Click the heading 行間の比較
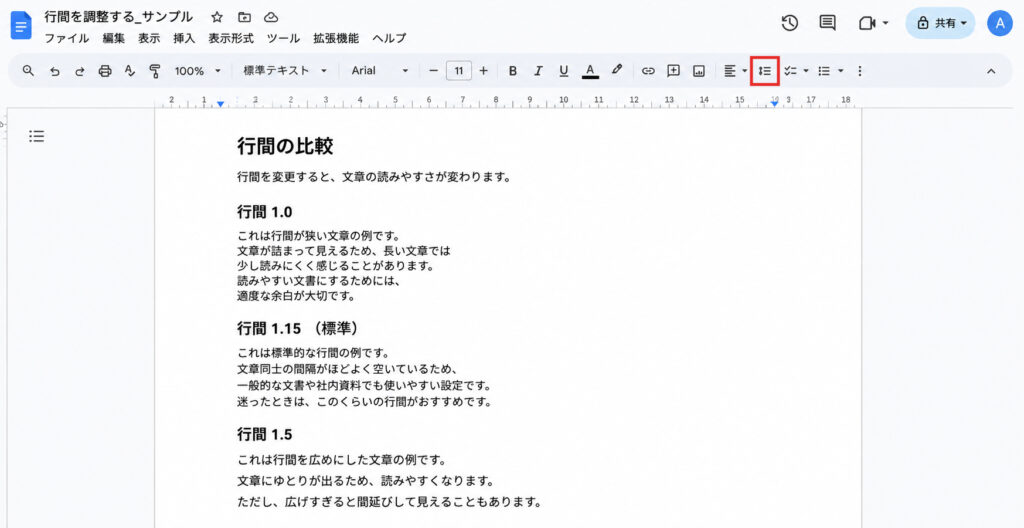Viewport: 1024px width, 528px height. tap(285, 146)
